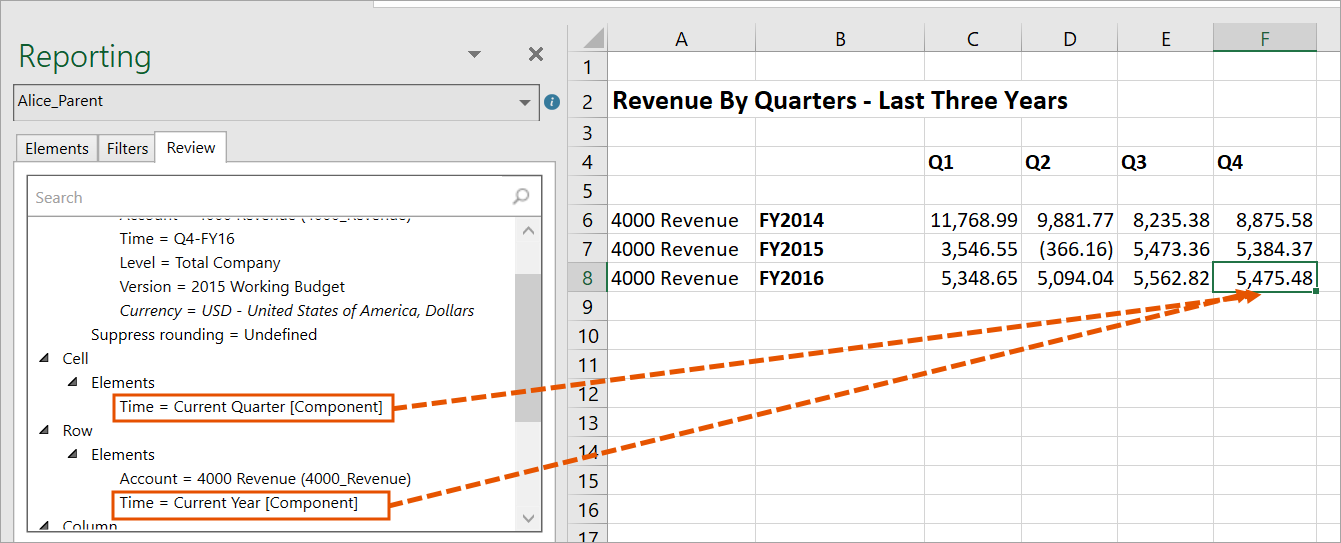Select column B header

point(840,39)
